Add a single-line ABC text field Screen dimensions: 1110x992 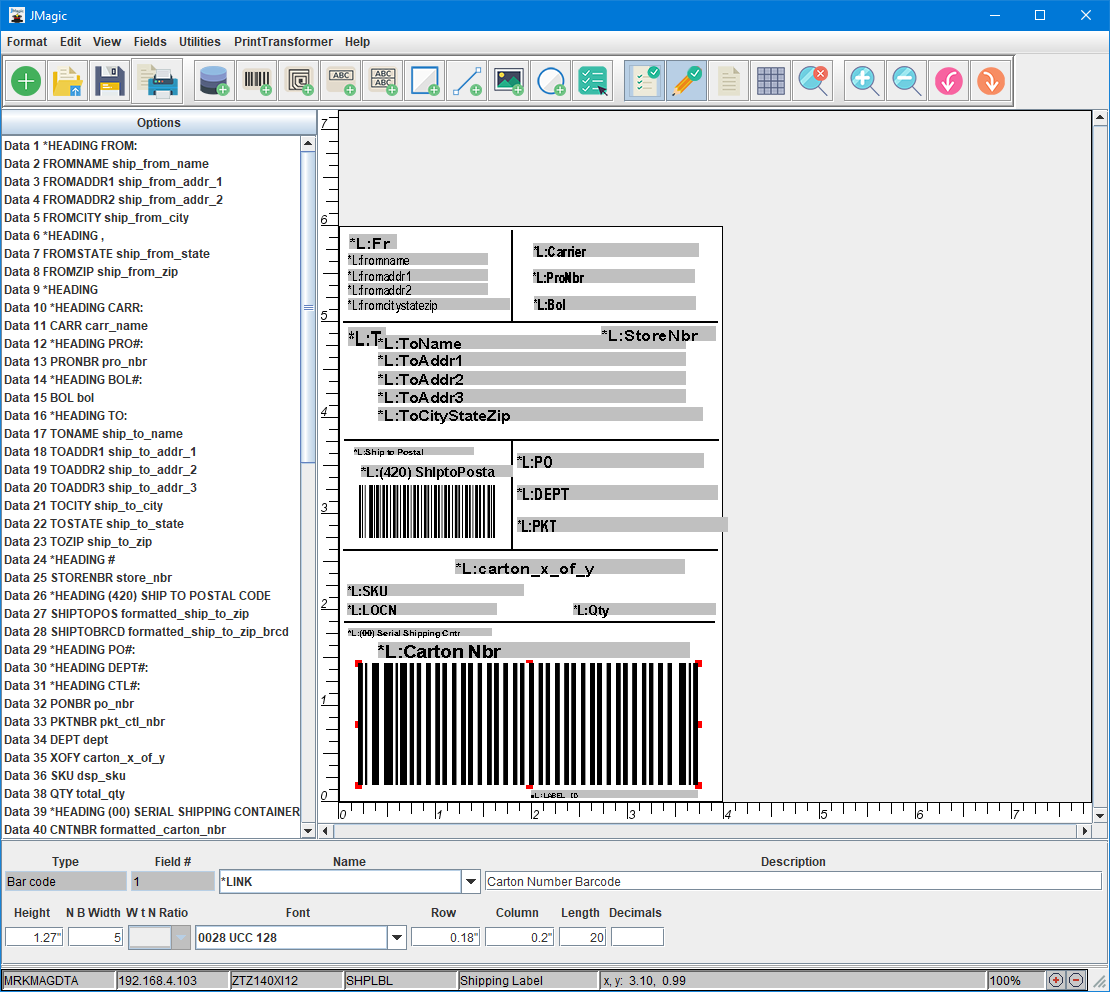tap(341, 81)
